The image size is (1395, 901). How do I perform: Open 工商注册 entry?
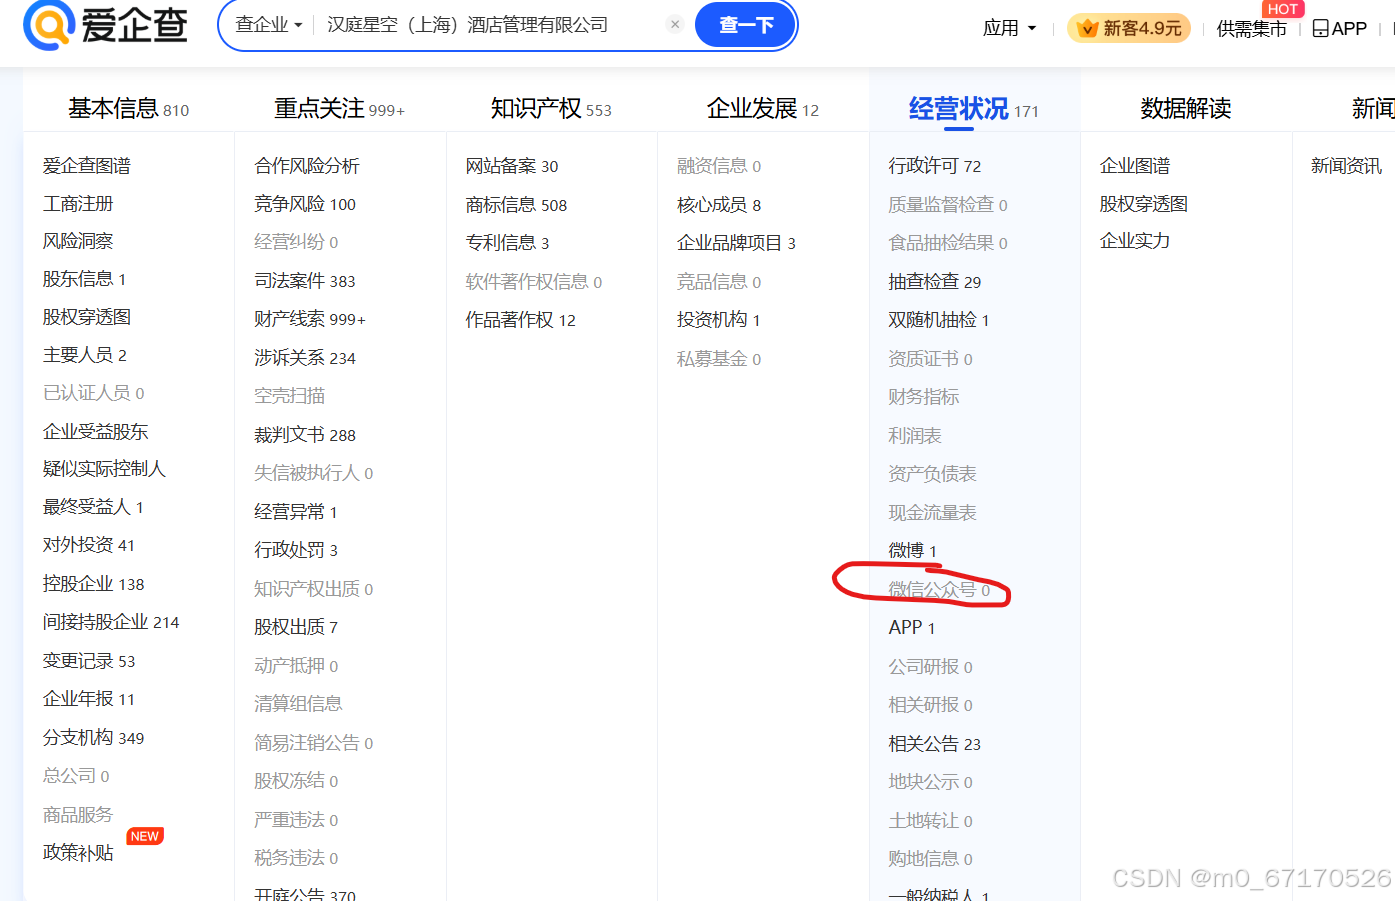point(78,204)
